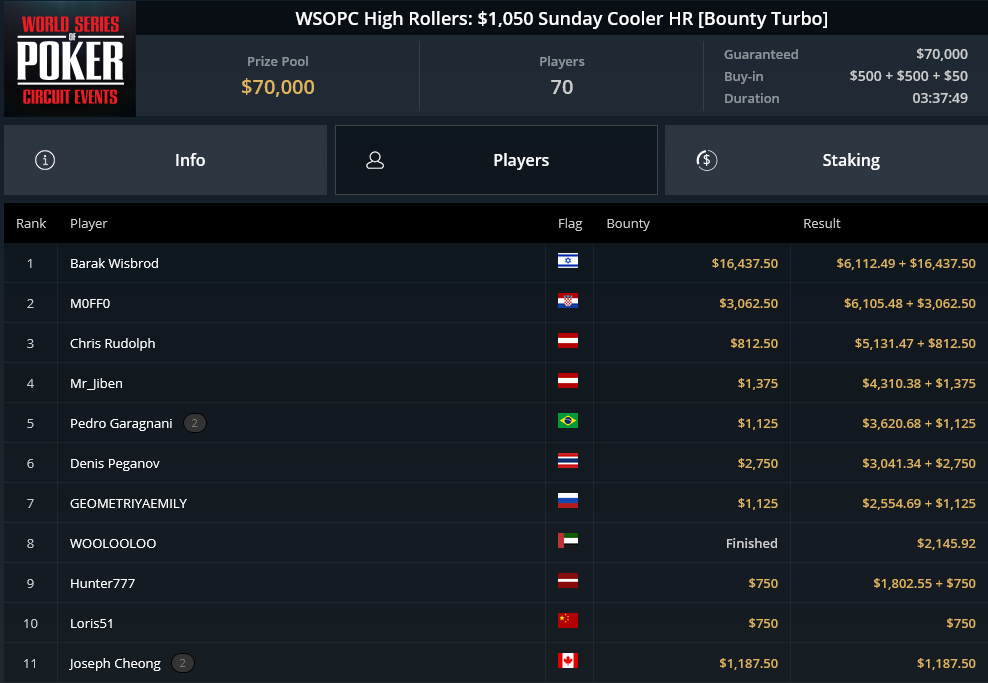
Task: Click the Bounty column header
Action: pyautogui.click(x=628, y=224)
